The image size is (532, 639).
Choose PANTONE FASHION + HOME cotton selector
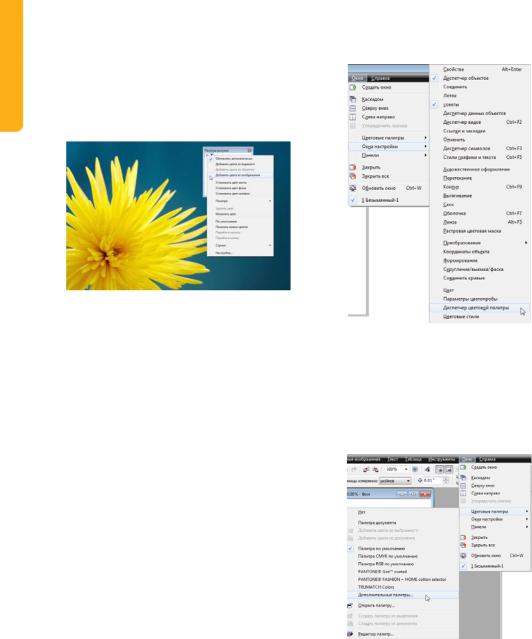pos(403,580)
